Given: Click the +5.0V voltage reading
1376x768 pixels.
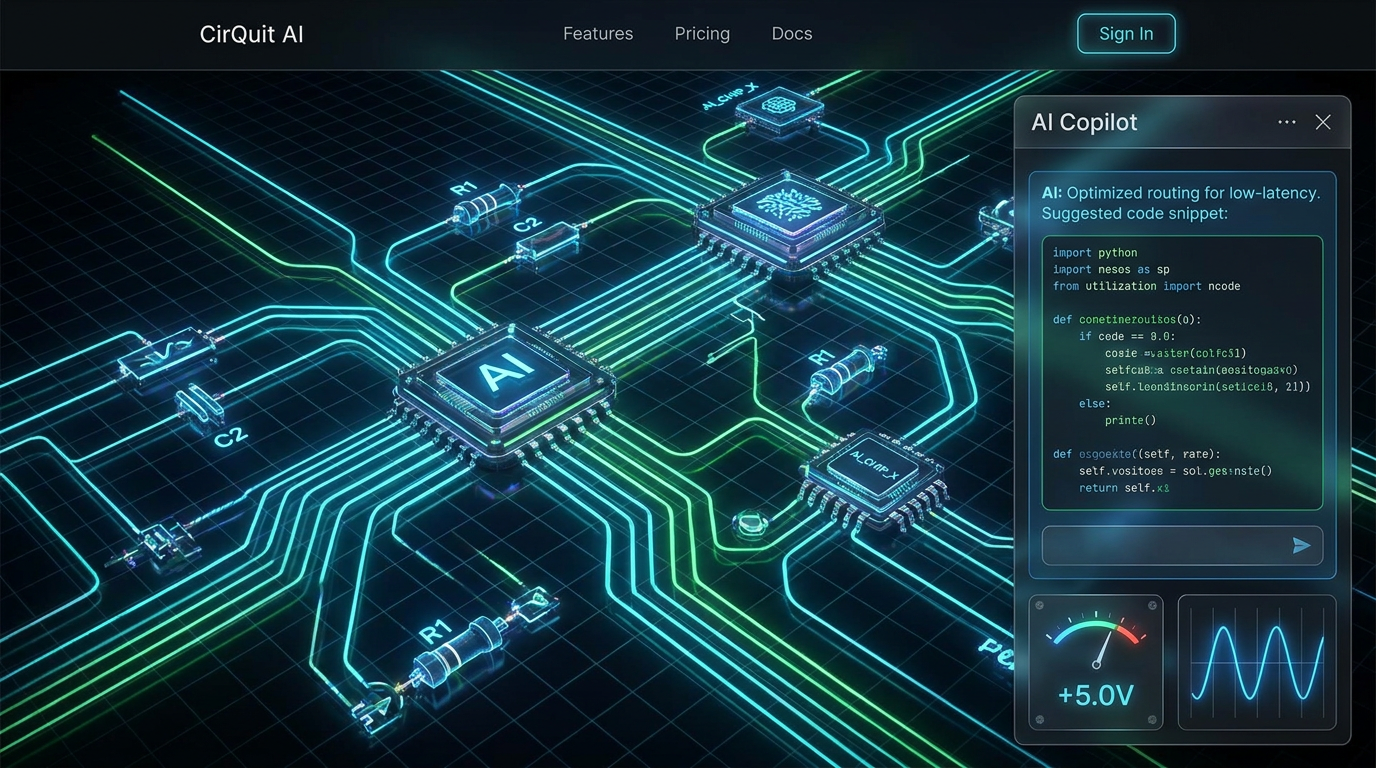Looking at the screenshot, I should [1096, 694].
